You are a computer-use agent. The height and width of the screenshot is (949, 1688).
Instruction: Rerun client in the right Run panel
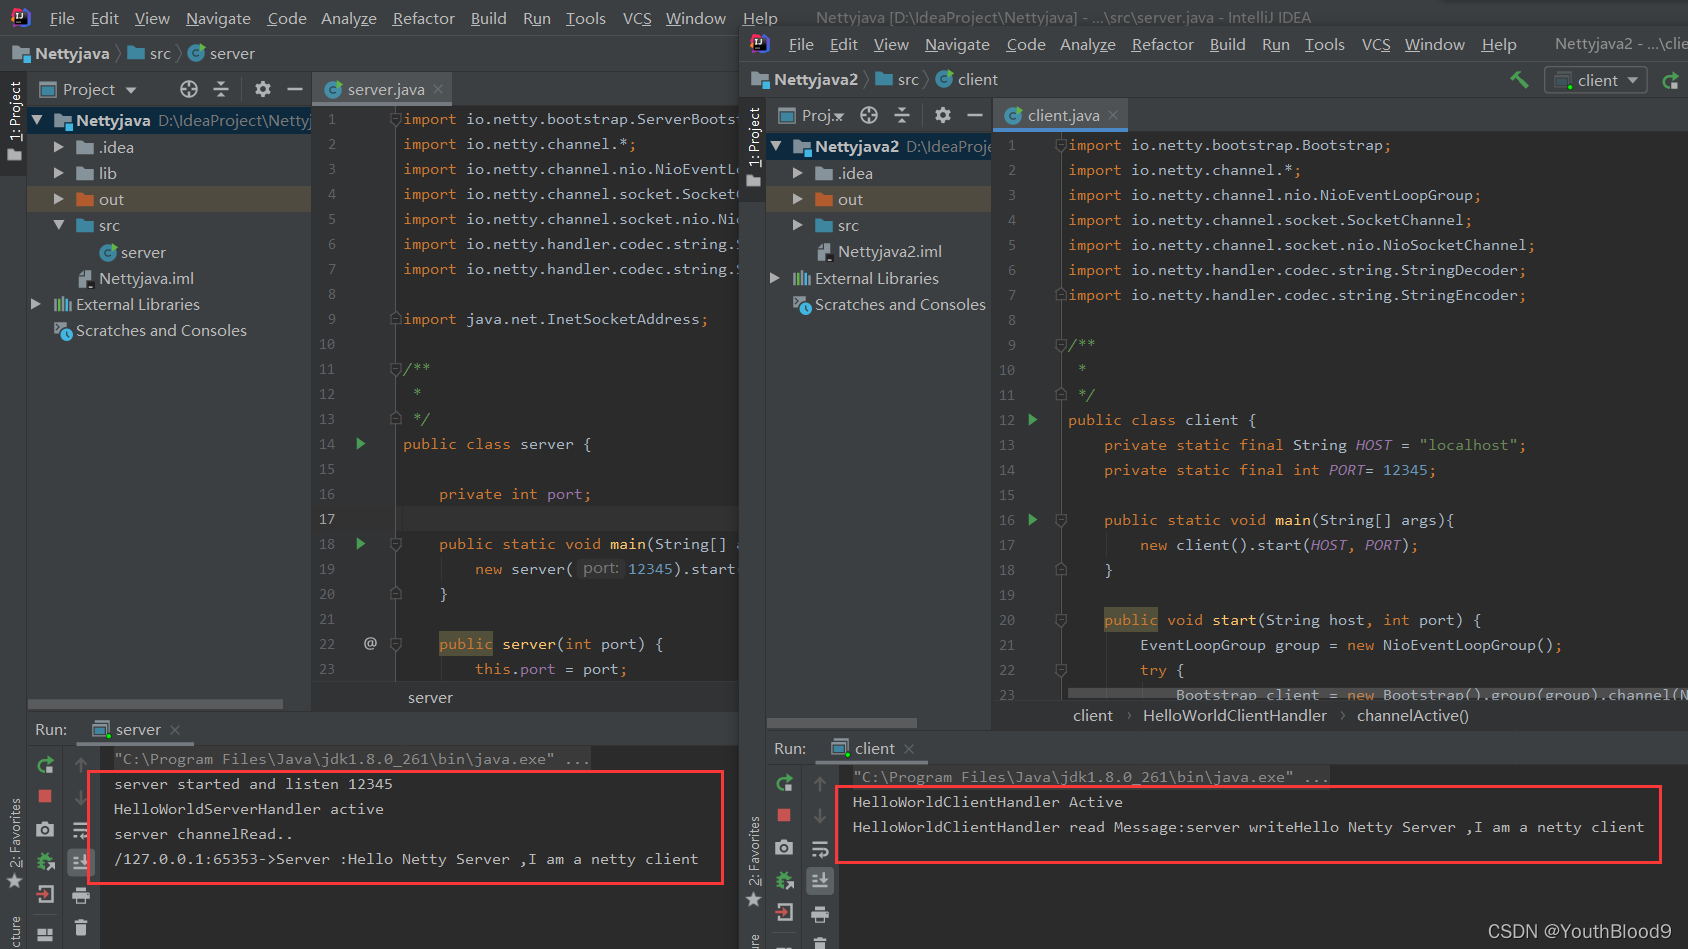click(x=784, y=783)
